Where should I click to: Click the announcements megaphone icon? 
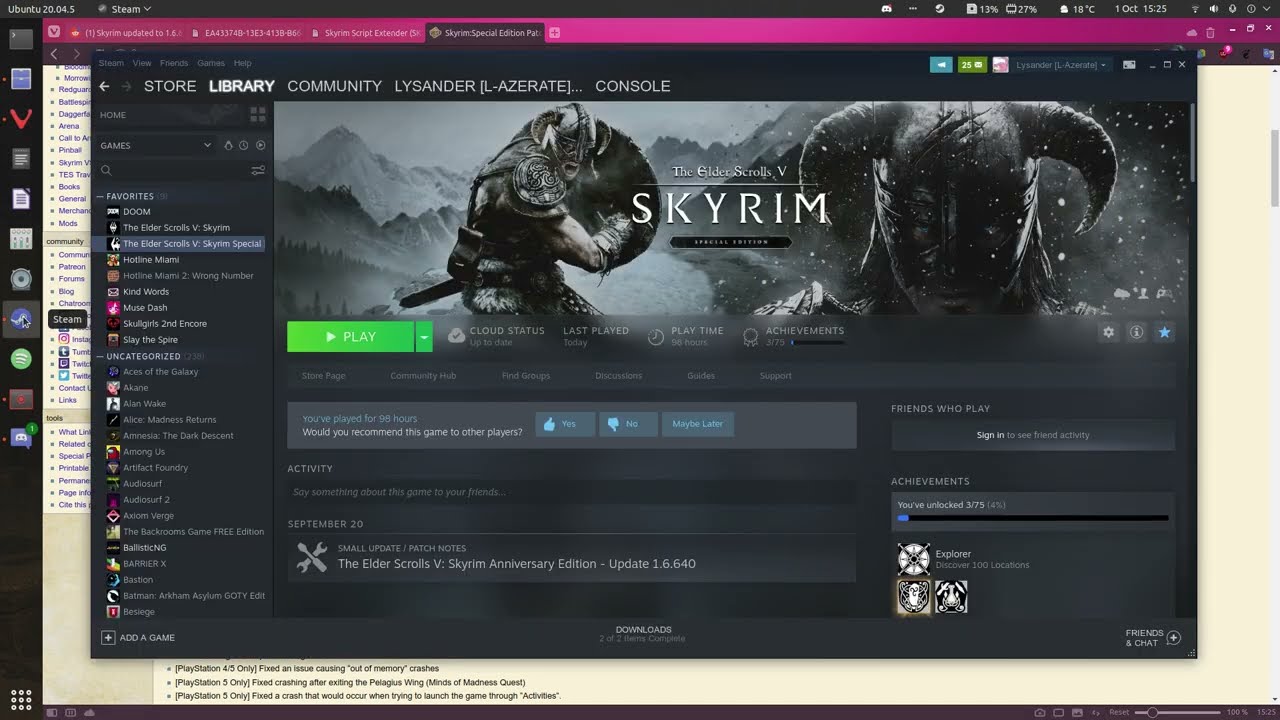941,64
